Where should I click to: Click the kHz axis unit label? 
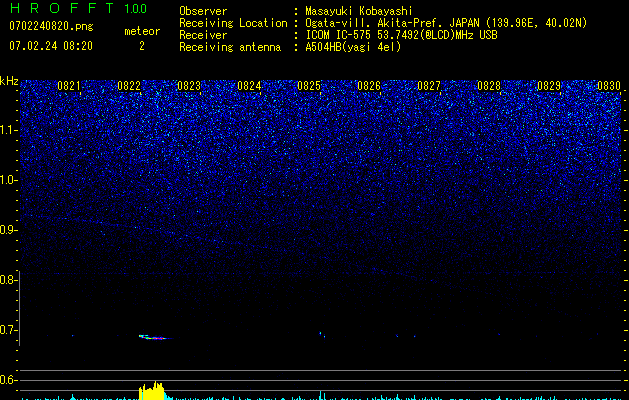pos(9,81)
